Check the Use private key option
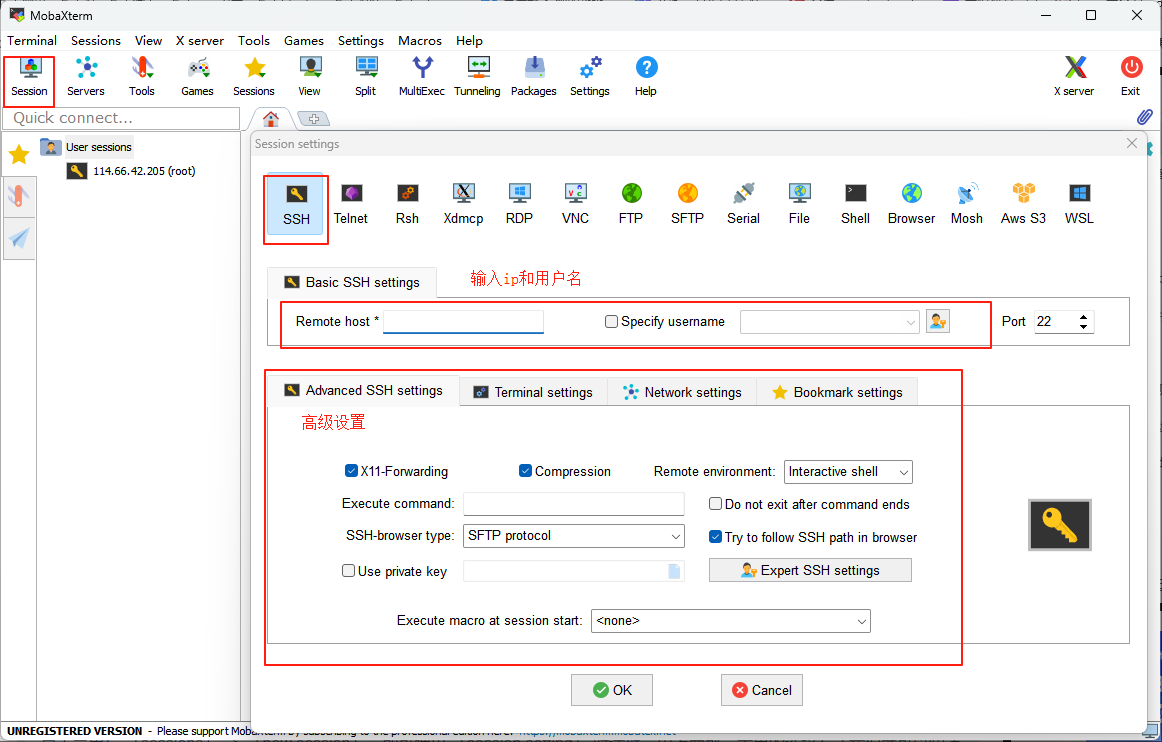Image resolution: width=1162 pixels, height=742 pixels. click(348, 570)
